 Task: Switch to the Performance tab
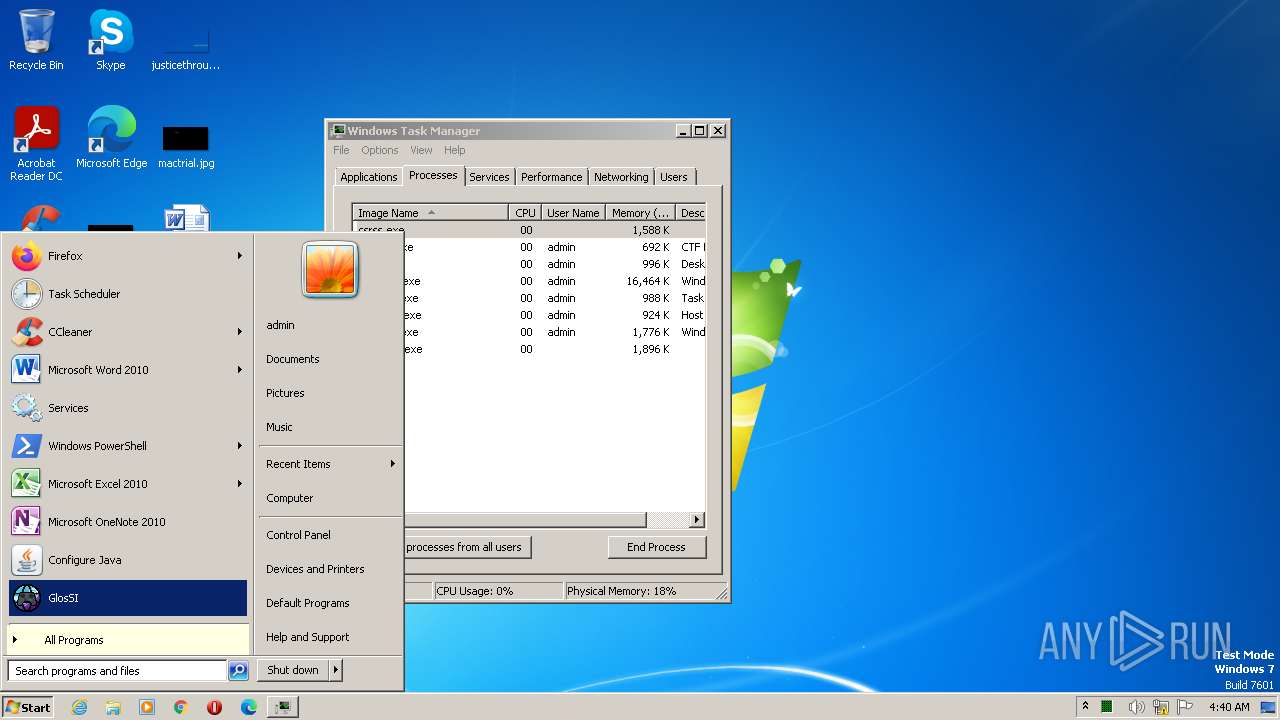tap(551, 177)
